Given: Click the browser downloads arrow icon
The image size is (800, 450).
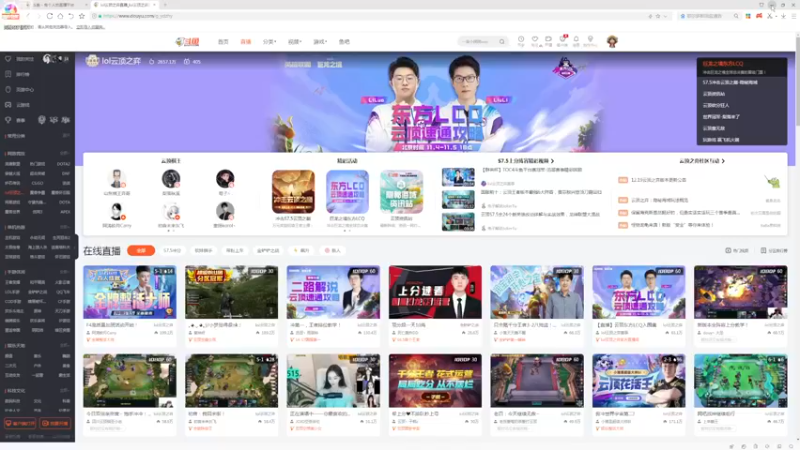Looking at the screenshot, I should 783,16.
